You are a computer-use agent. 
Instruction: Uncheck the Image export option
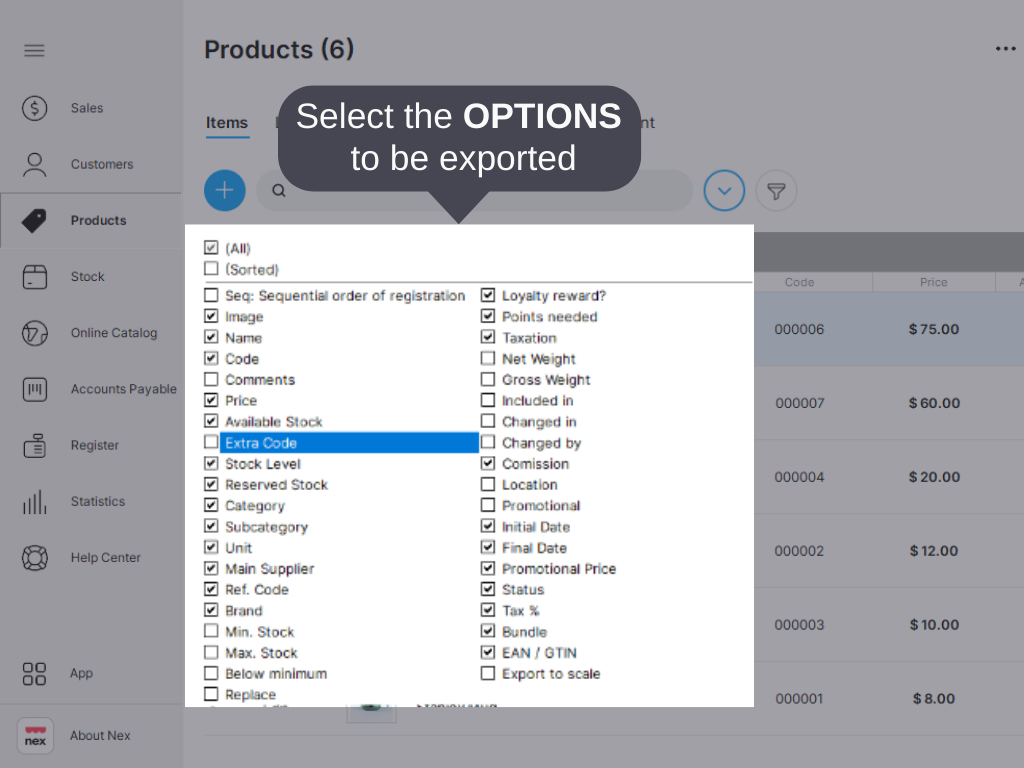pos(211,316)
